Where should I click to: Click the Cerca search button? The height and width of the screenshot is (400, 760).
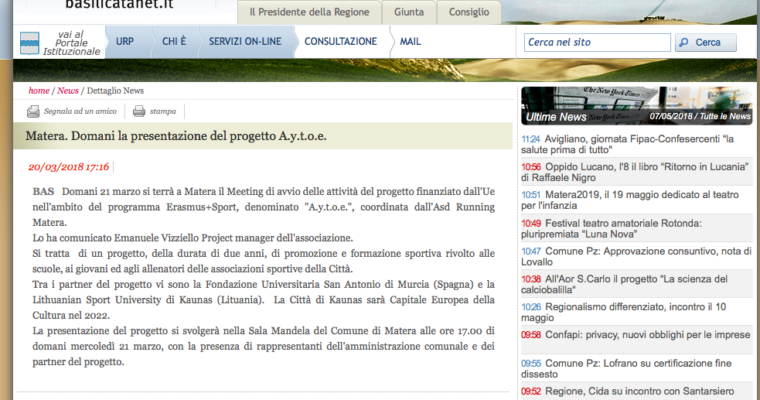coord(706,43)
